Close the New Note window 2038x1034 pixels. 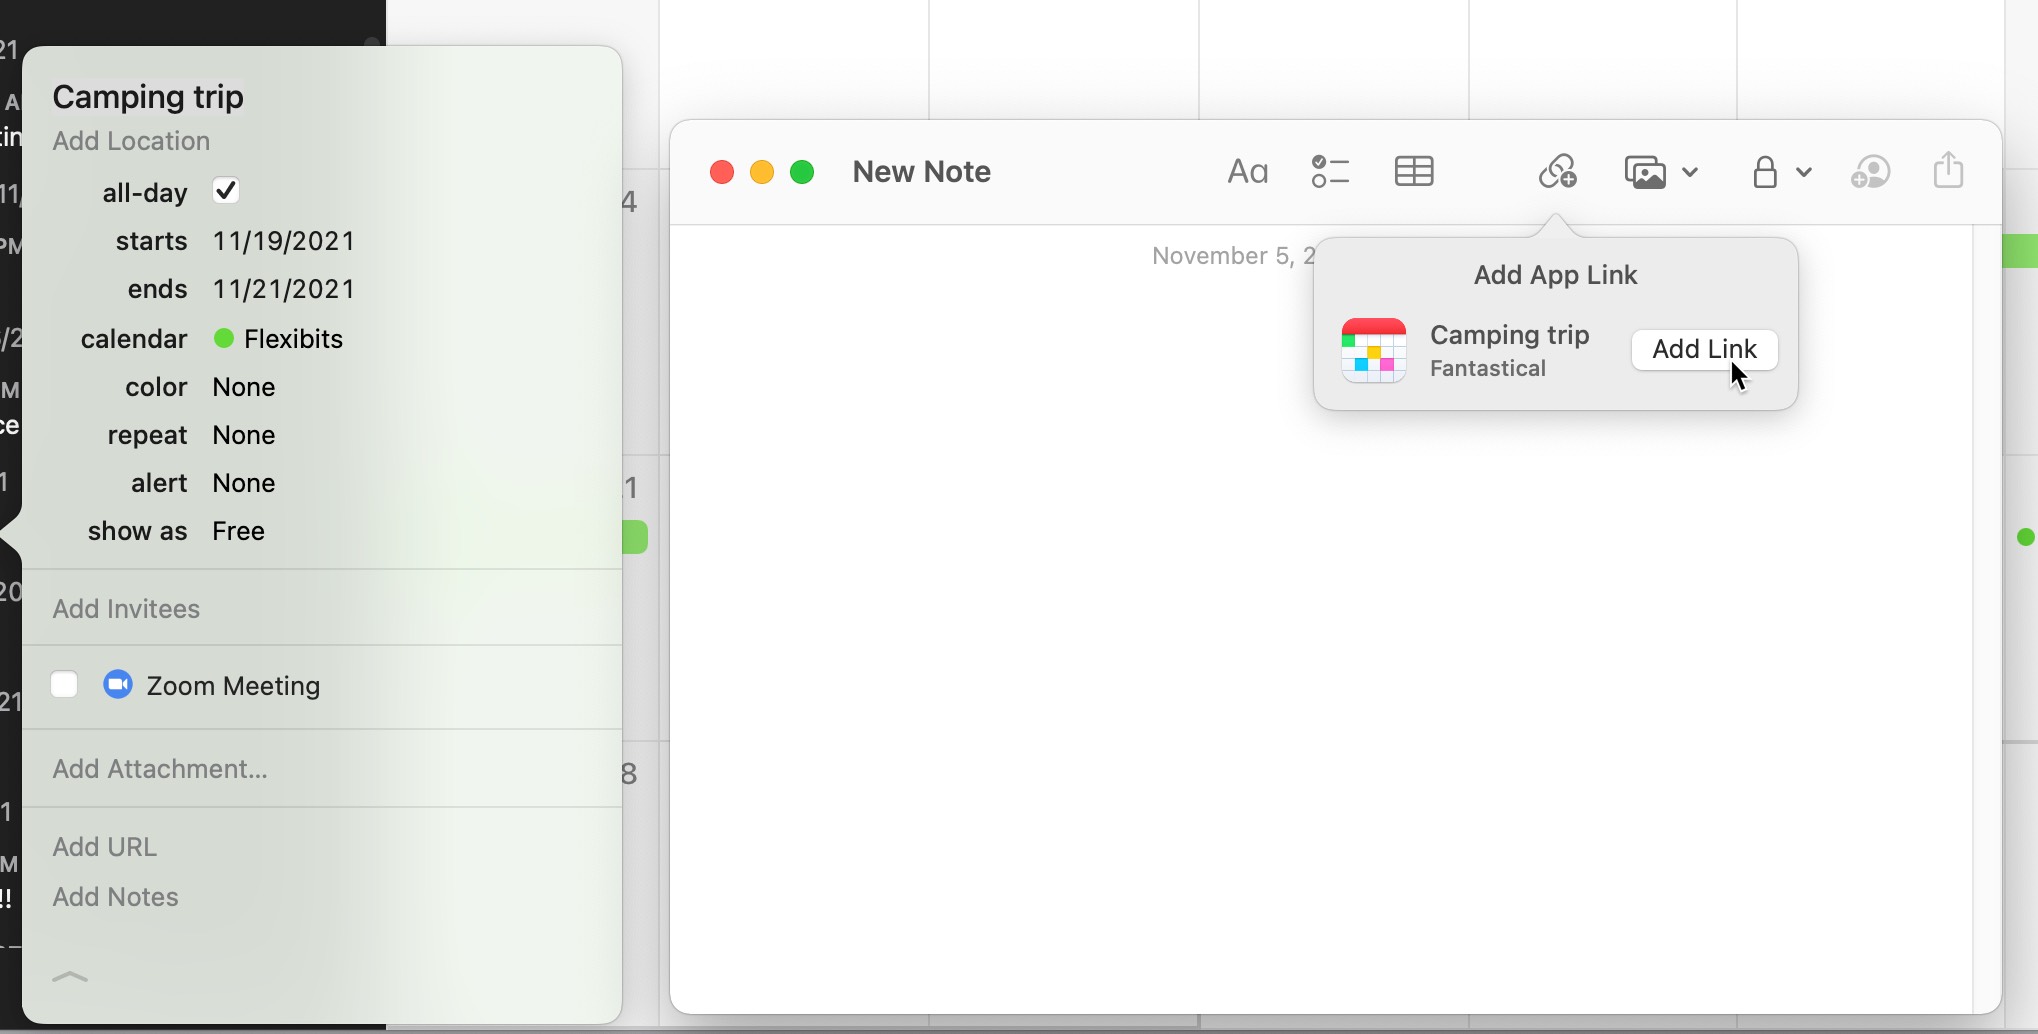(722, 172)
